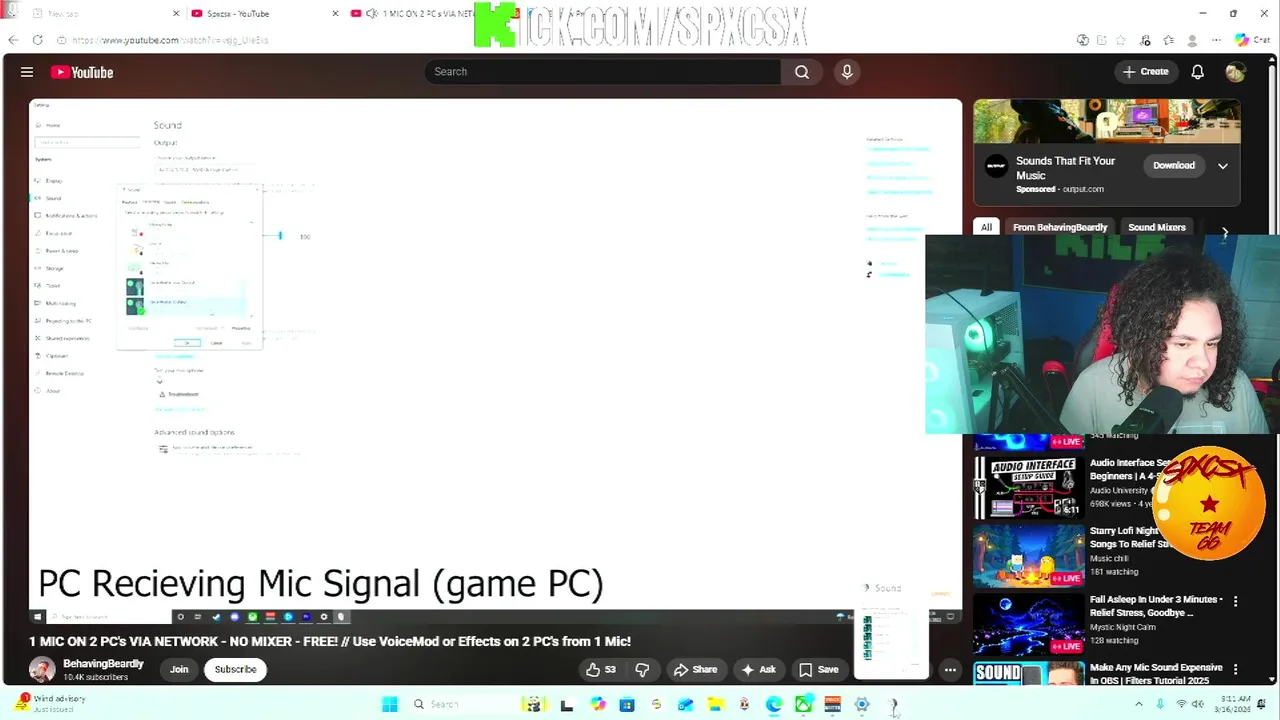
Task: Open BehavingBeardly channel avatar
Action: [x=42, y=669]
